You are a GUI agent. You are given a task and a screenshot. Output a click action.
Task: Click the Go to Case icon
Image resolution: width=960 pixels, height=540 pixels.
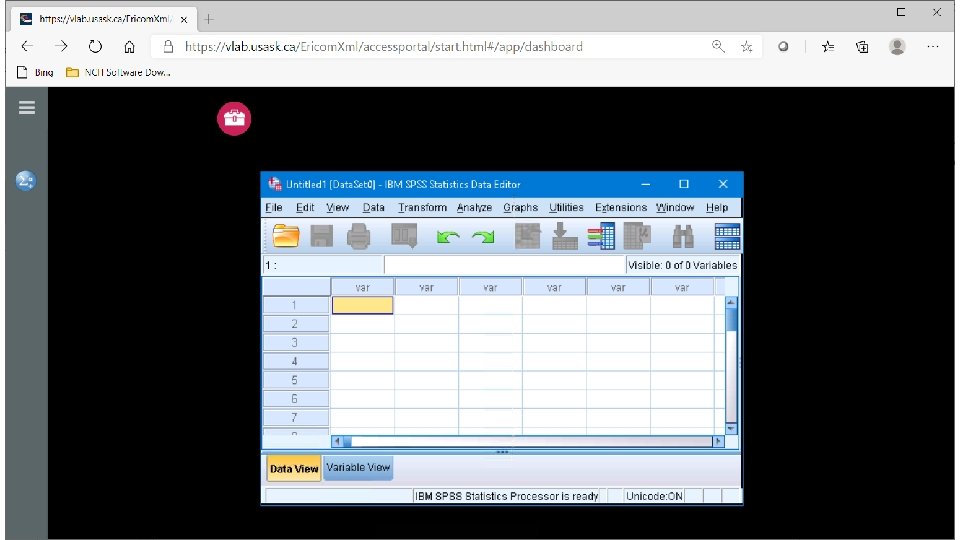528,236
